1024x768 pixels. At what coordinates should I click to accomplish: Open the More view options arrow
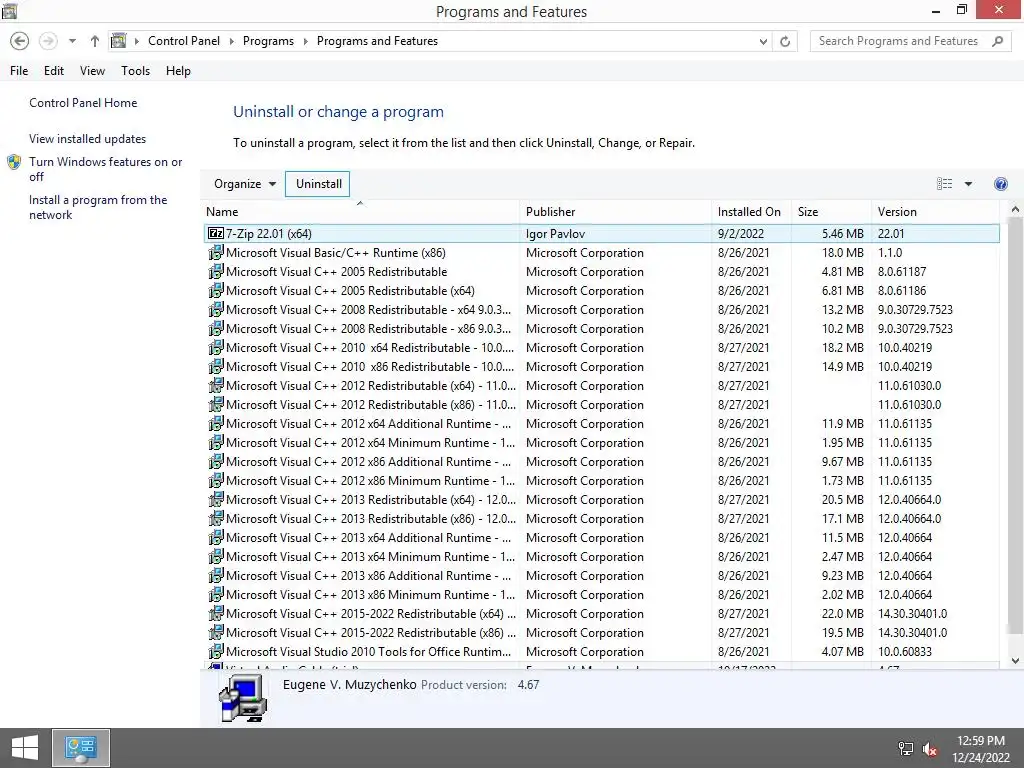click(x=968, y=184)
